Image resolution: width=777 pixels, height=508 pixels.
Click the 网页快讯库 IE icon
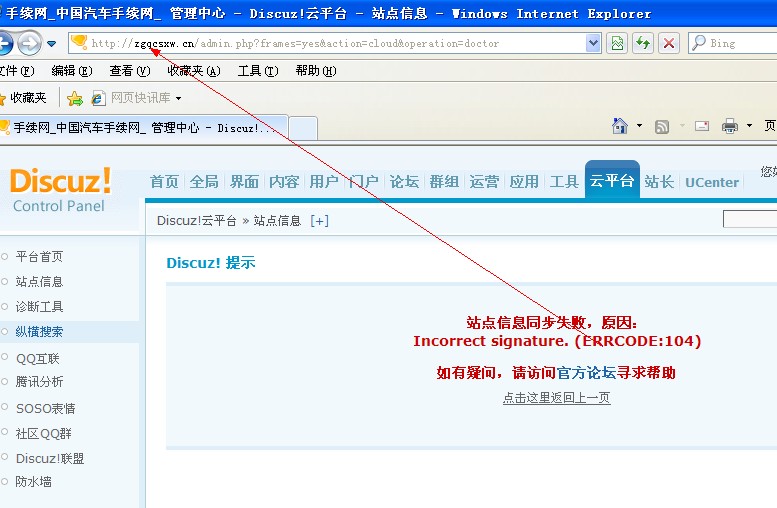[x=98, y=99]
